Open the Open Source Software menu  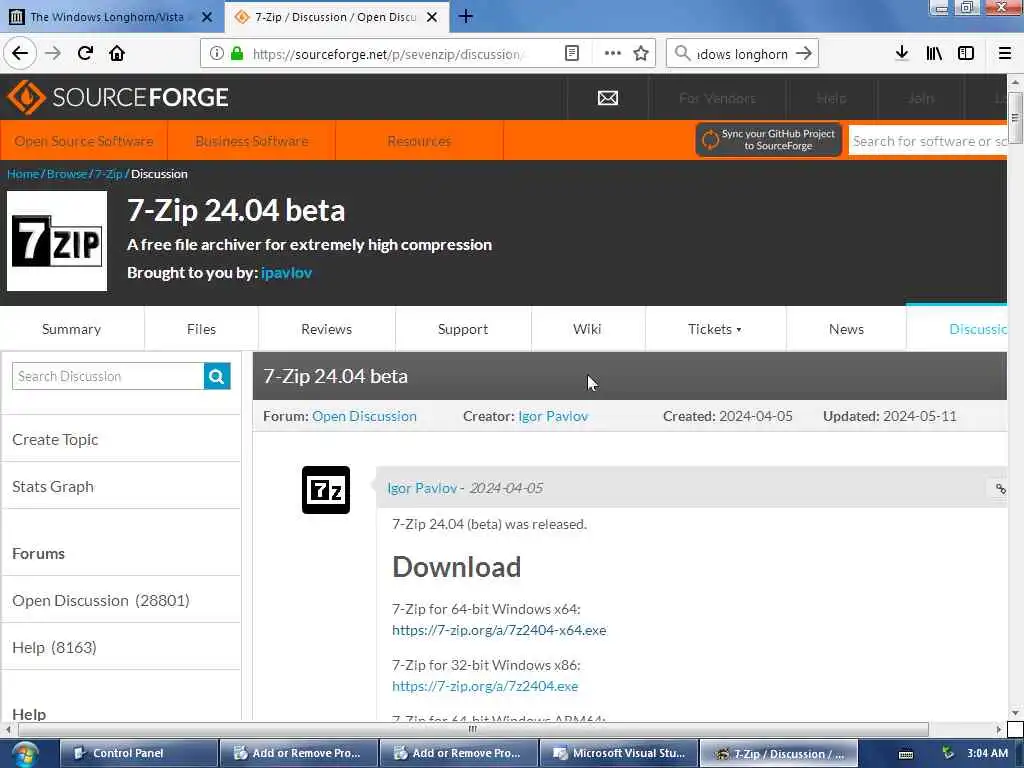(84, 141)
